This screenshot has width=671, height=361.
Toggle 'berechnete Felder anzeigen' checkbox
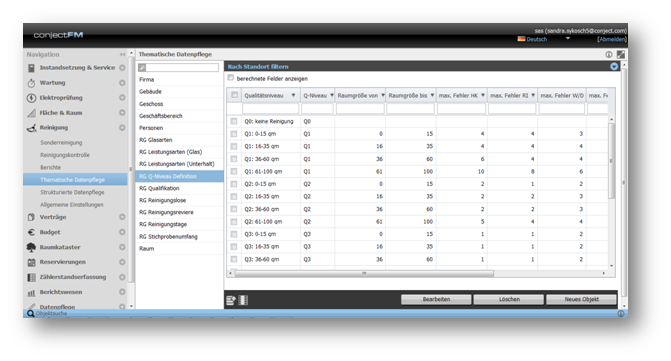[231, 78]
